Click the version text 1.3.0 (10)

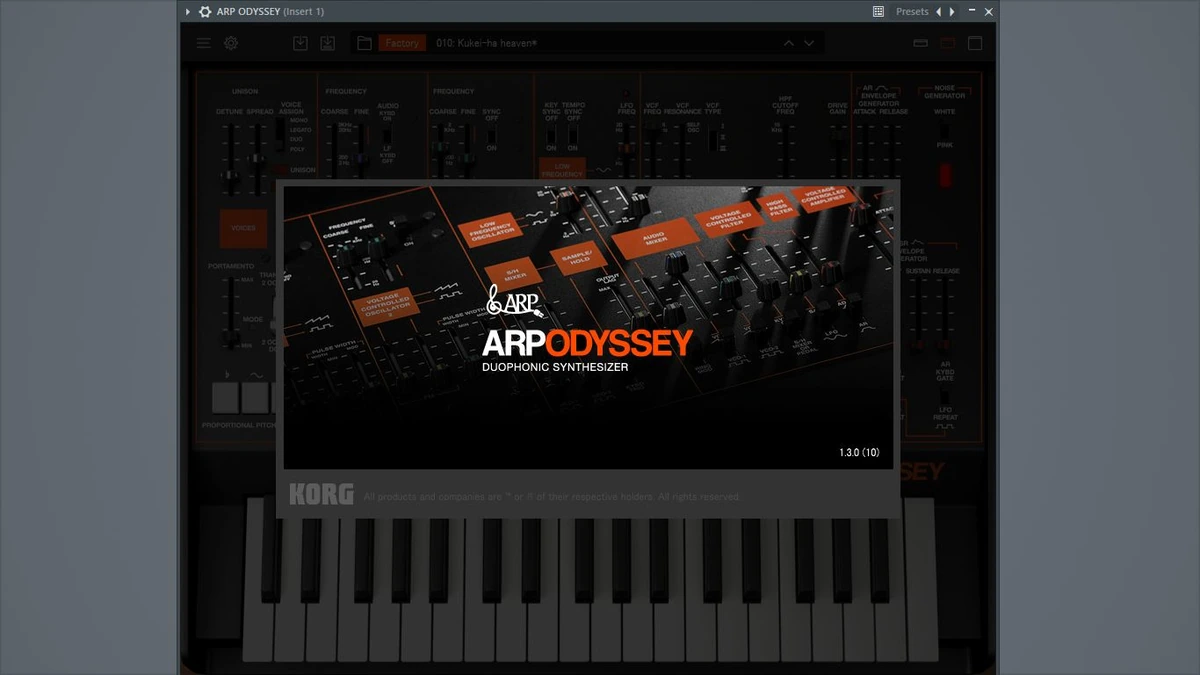tap(859, 453)
